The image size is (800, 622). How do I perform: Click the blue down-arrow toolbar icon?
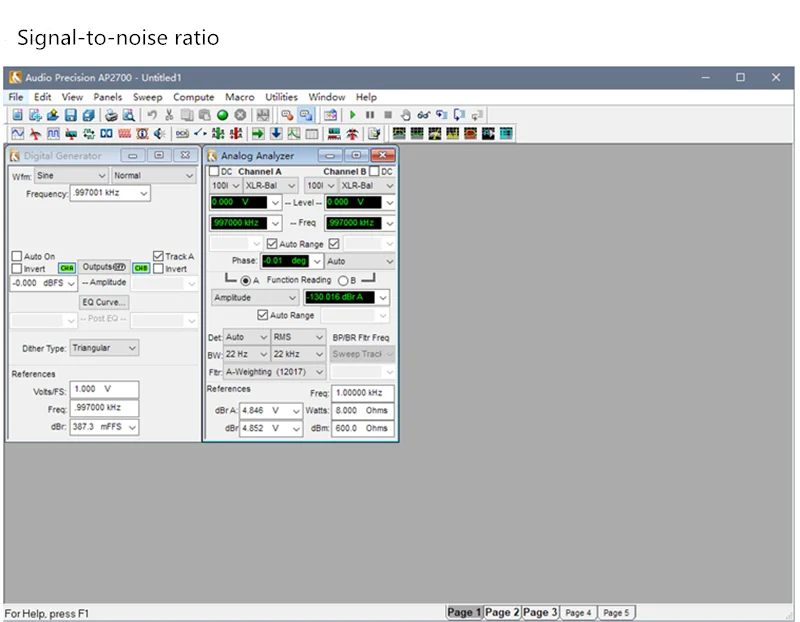coord(276,134)
